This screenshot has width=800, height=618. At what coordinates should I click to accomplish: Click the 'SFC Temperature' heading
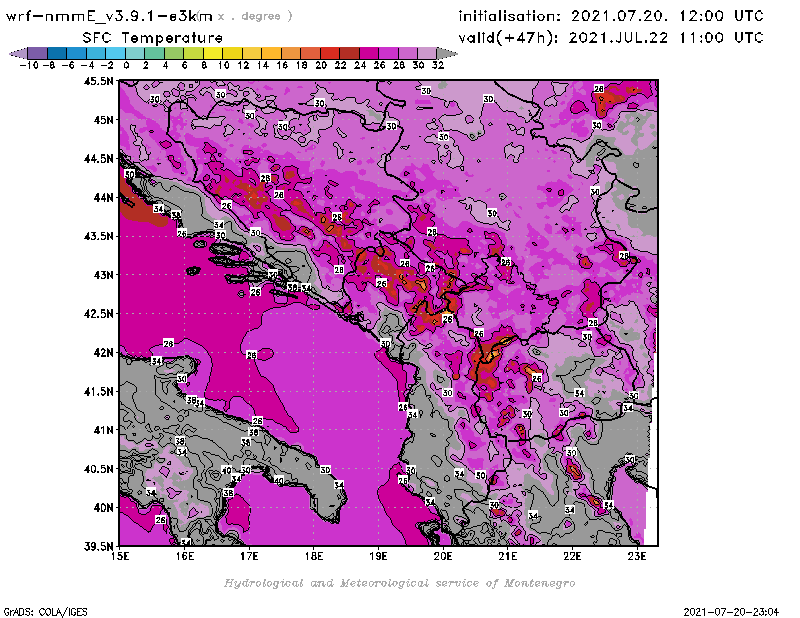pos(153,38)
